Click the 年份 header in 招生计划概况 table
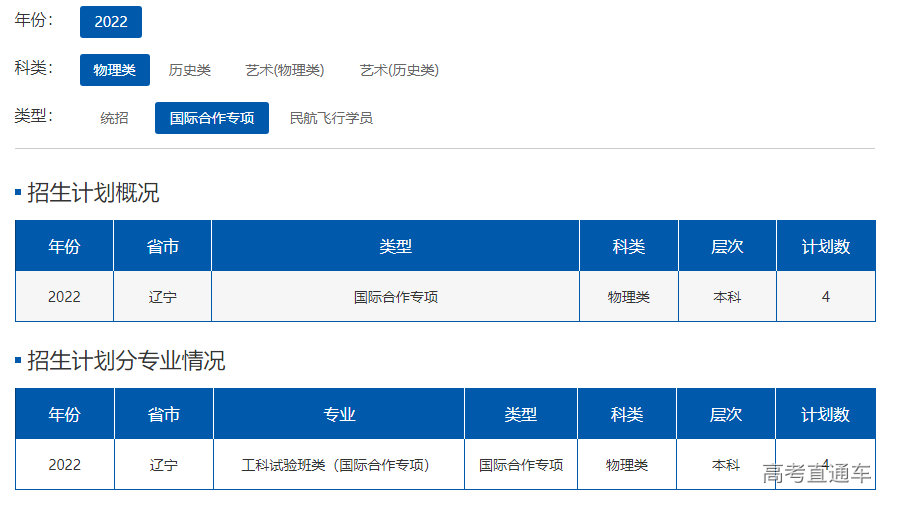 click(x=65, y=247)
